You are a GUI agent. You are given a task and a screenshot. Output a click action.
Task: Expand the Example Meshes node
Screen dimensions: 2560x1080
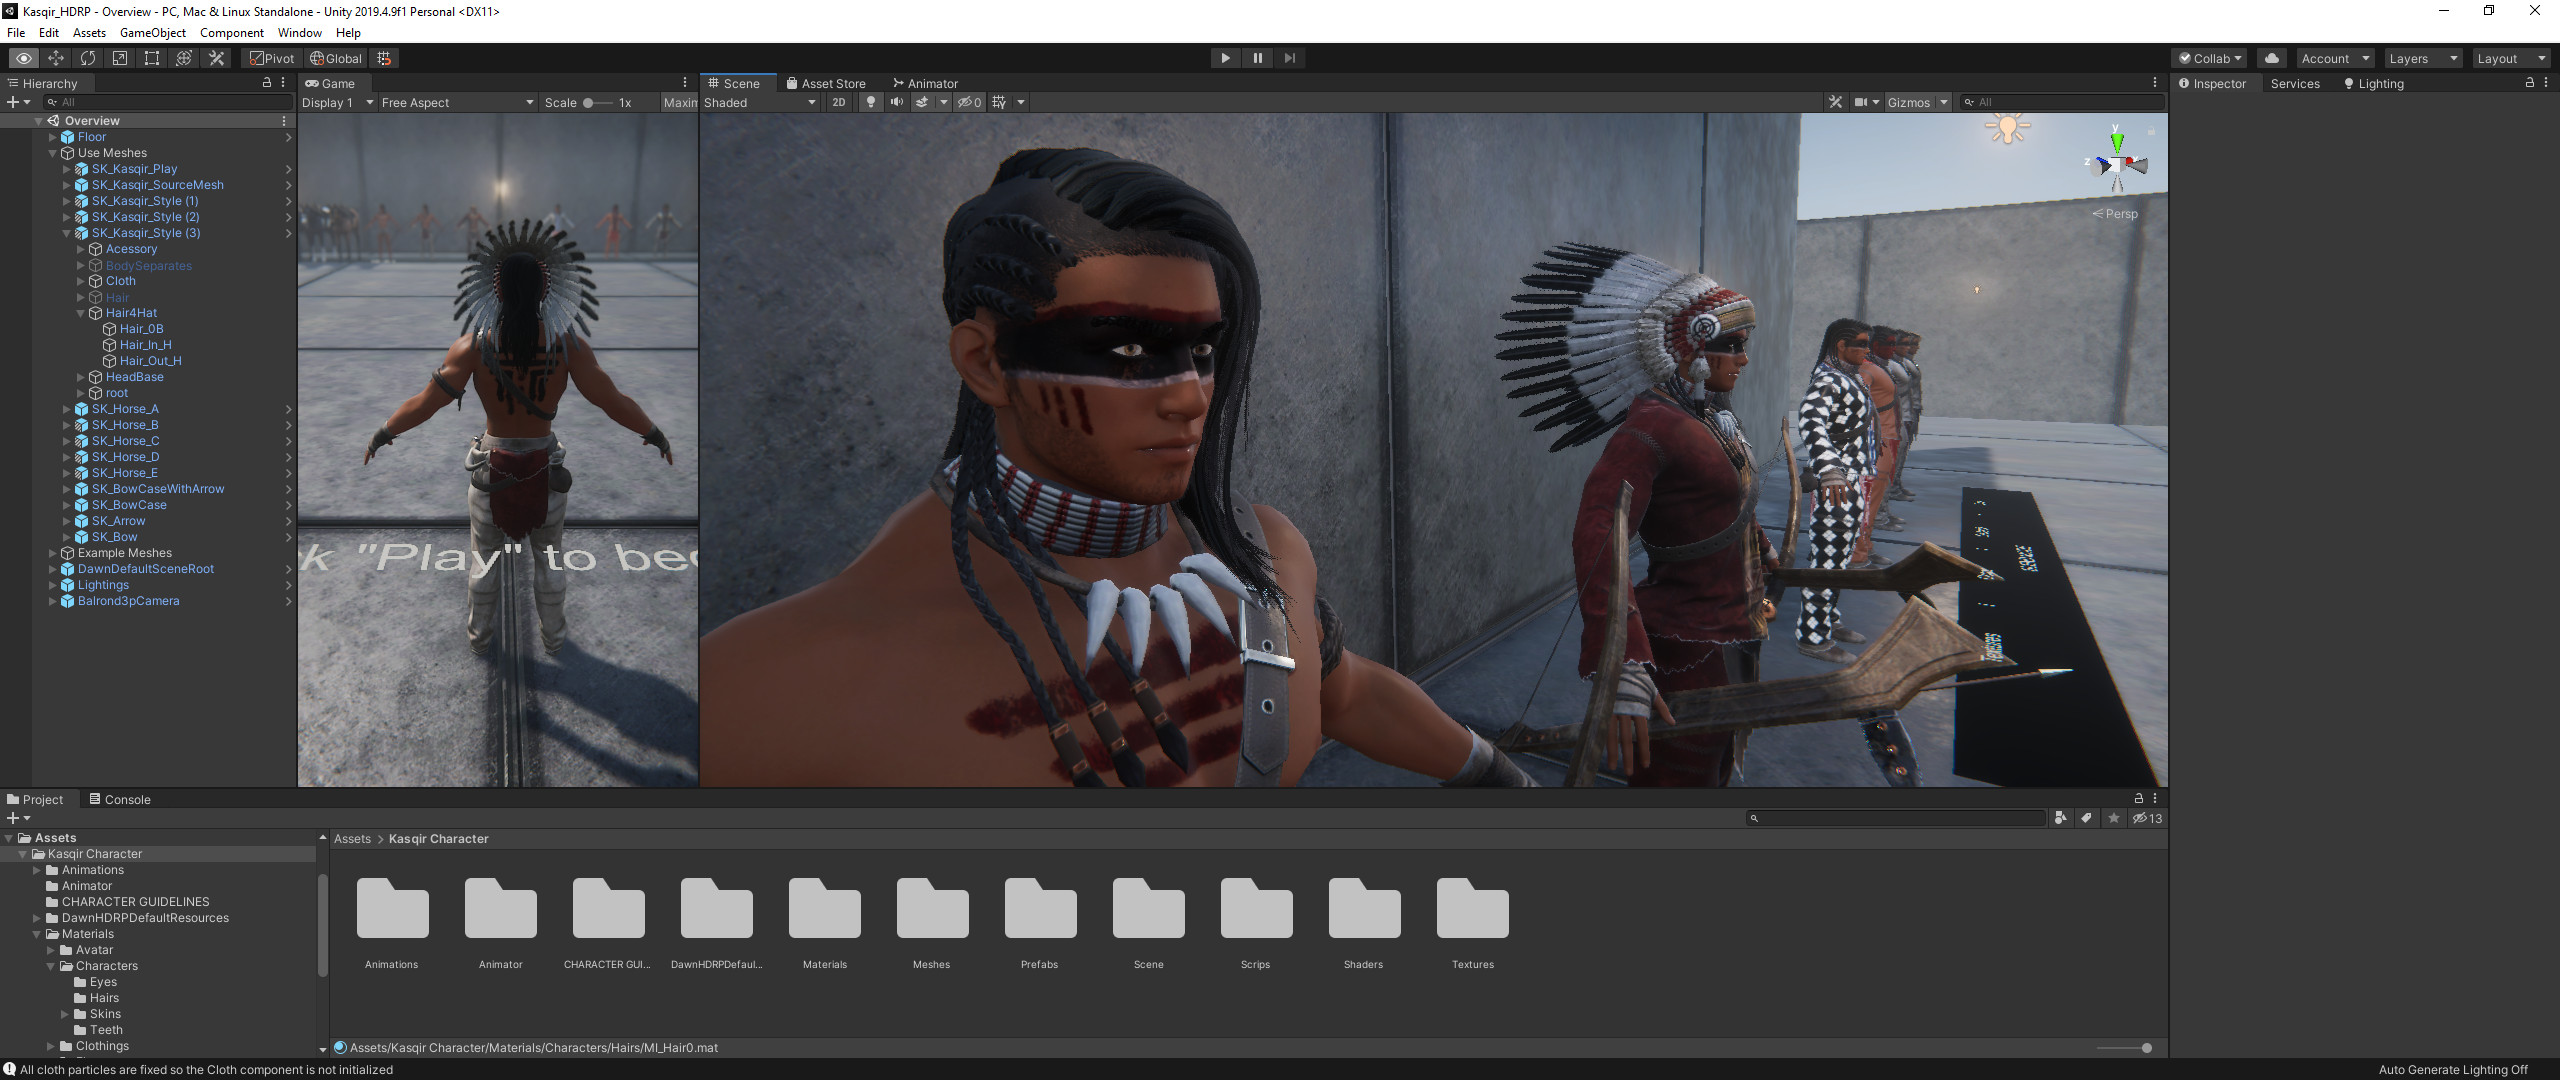(53, 553)
